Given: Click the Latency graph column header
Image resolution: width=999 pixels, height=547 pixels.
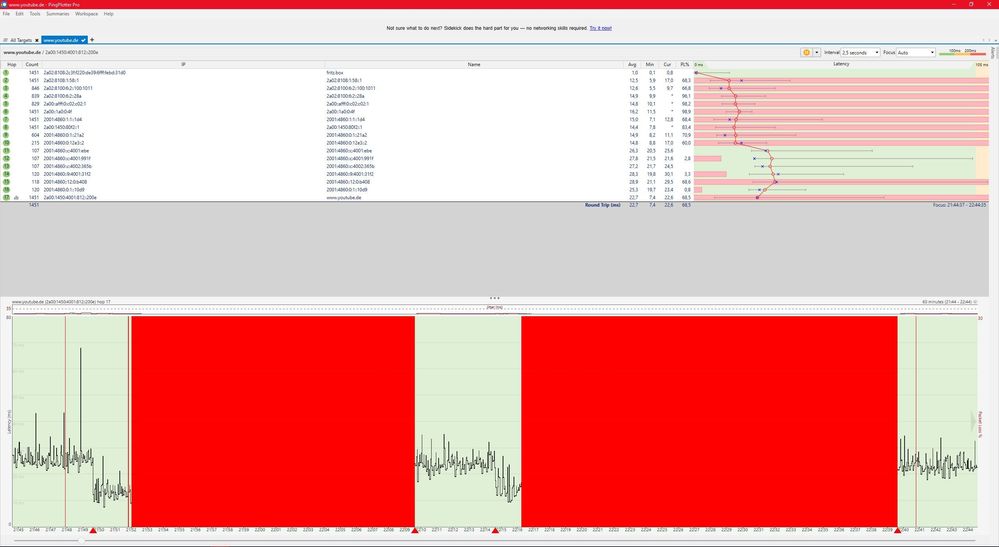Looking at the screenshot, I should click(x=841, y=64).
